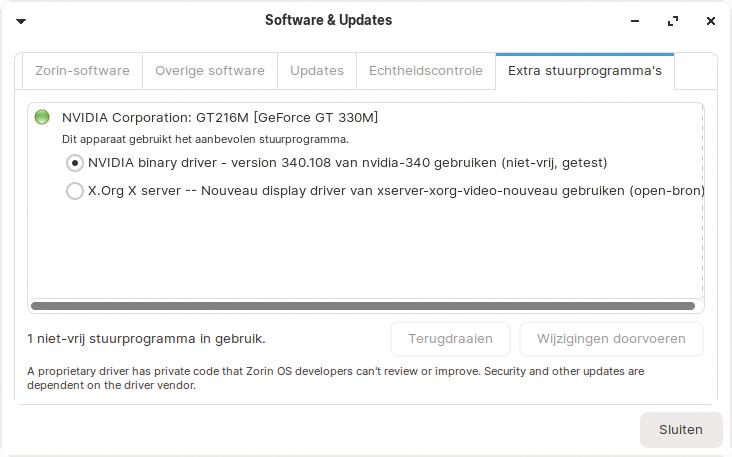The height and width of the screenshot is (457, 732).
Task: Maximize the Software & Updates window
Action: 673,20
